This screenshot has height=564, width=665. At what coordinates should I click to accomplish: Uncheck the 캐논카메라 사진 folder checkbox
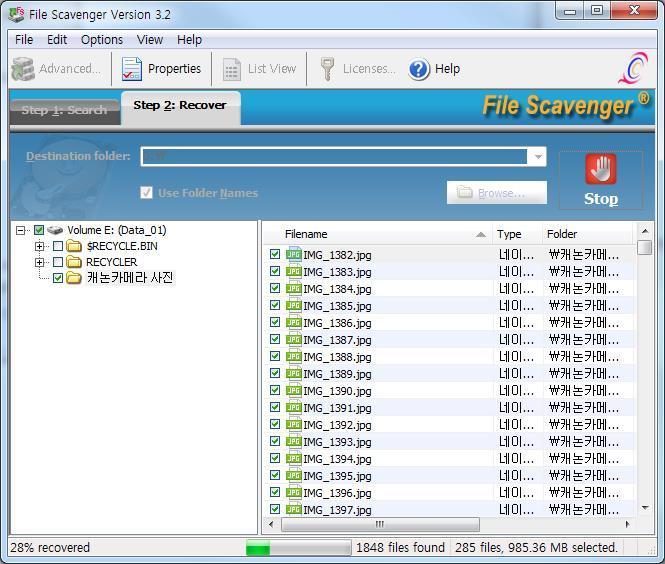click(58, 278)
